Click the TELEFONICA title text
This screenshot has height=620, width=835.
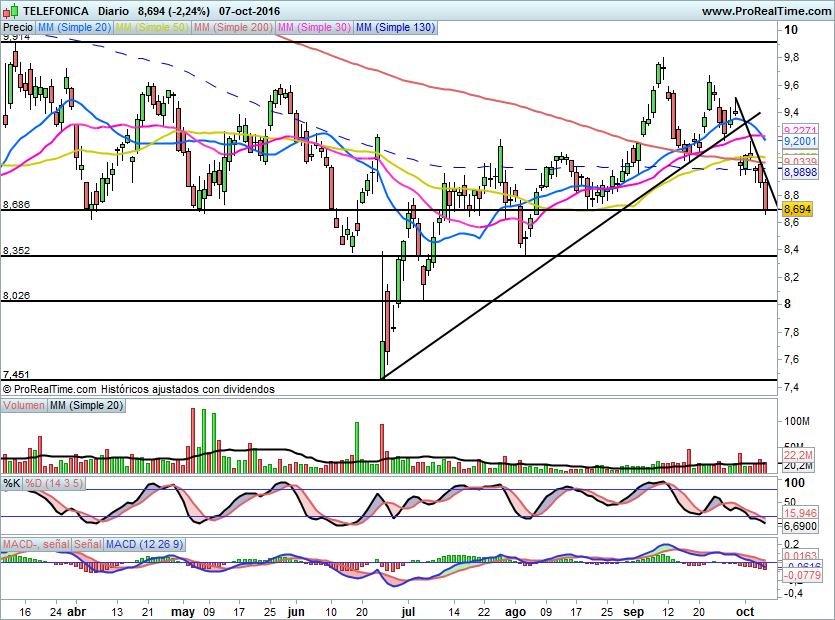(56, 11)
